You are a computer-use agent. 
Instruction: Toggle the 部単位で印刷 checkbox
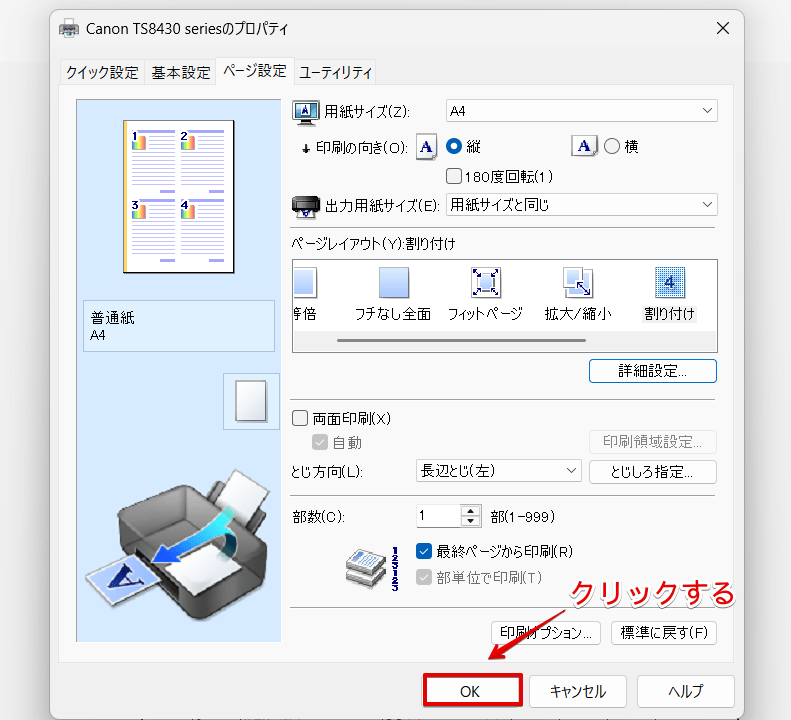[x=424, y=577]
